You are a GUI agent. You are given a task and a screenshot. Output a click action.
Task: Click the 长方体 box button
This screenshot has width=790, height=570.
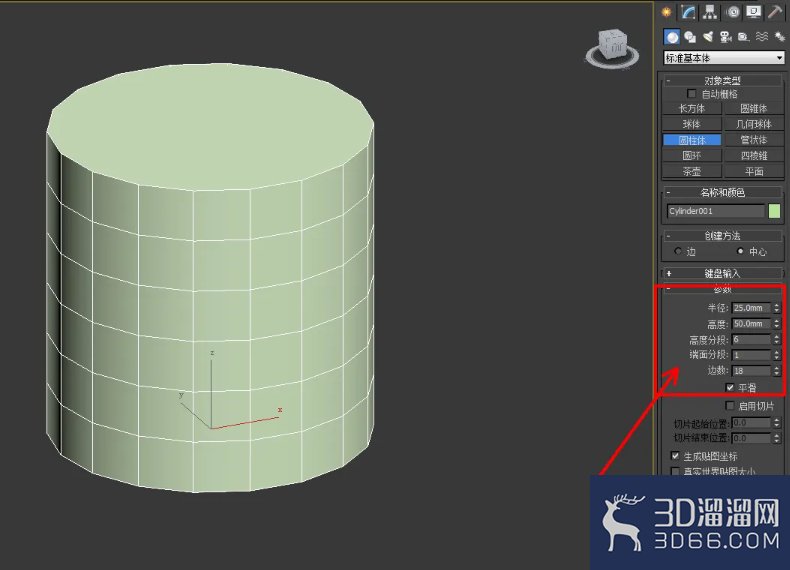692,108
